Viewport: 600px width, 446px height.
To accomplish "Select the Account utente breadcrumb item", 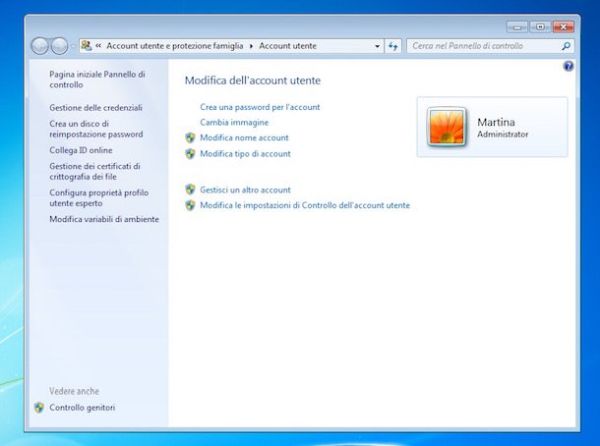I will [x=288, y=46].
